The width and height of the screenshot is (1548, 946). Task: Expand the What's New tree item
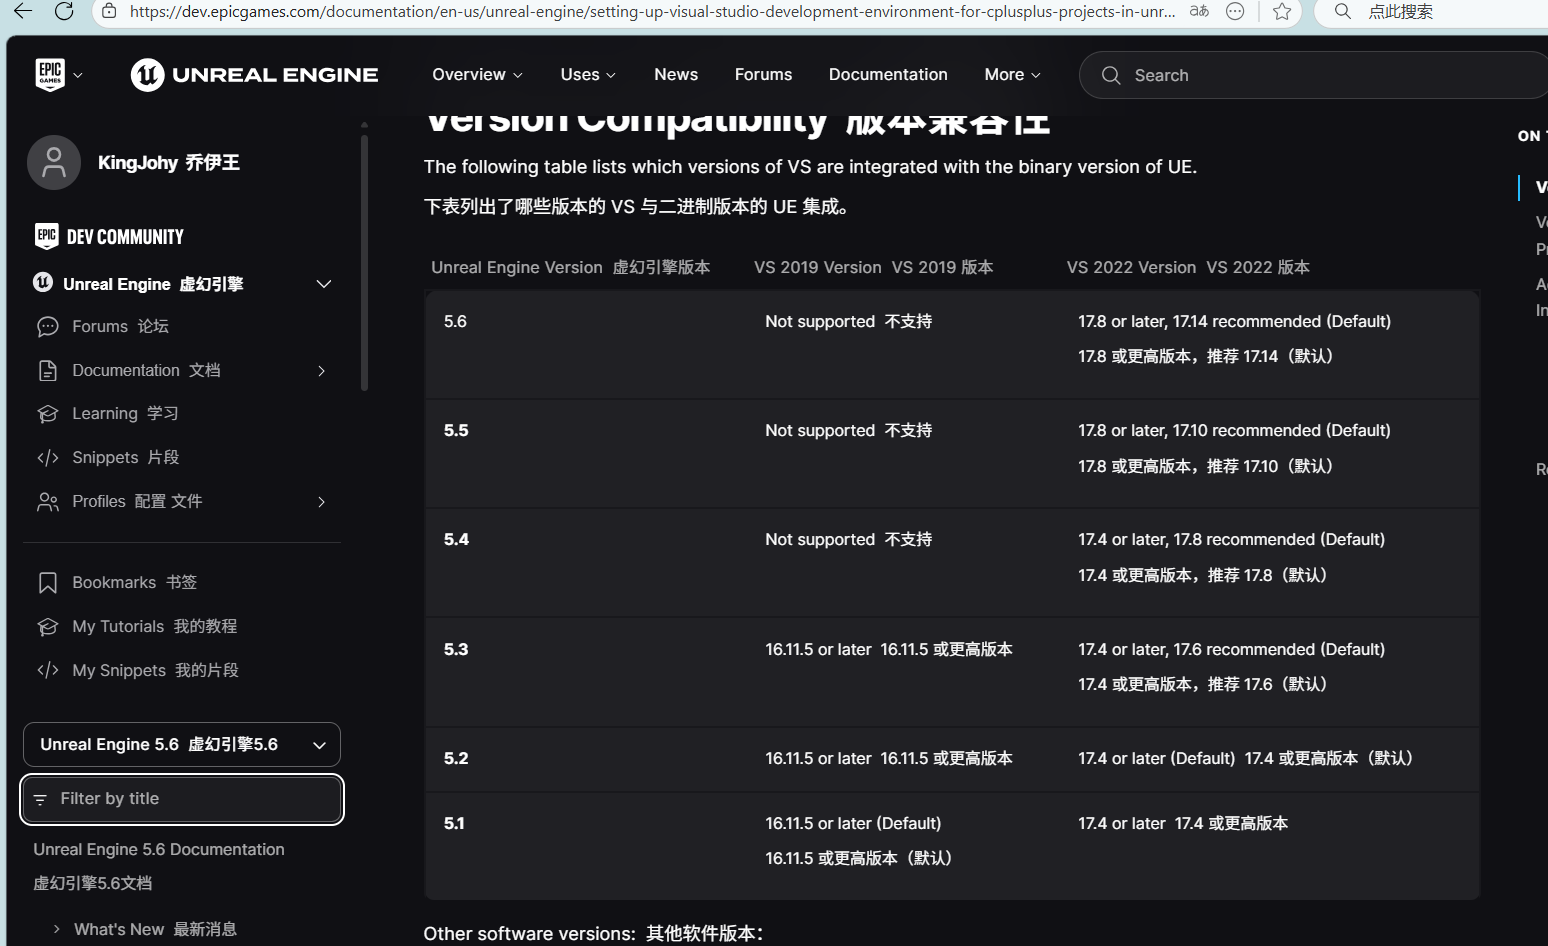click(x=57, y=929)
